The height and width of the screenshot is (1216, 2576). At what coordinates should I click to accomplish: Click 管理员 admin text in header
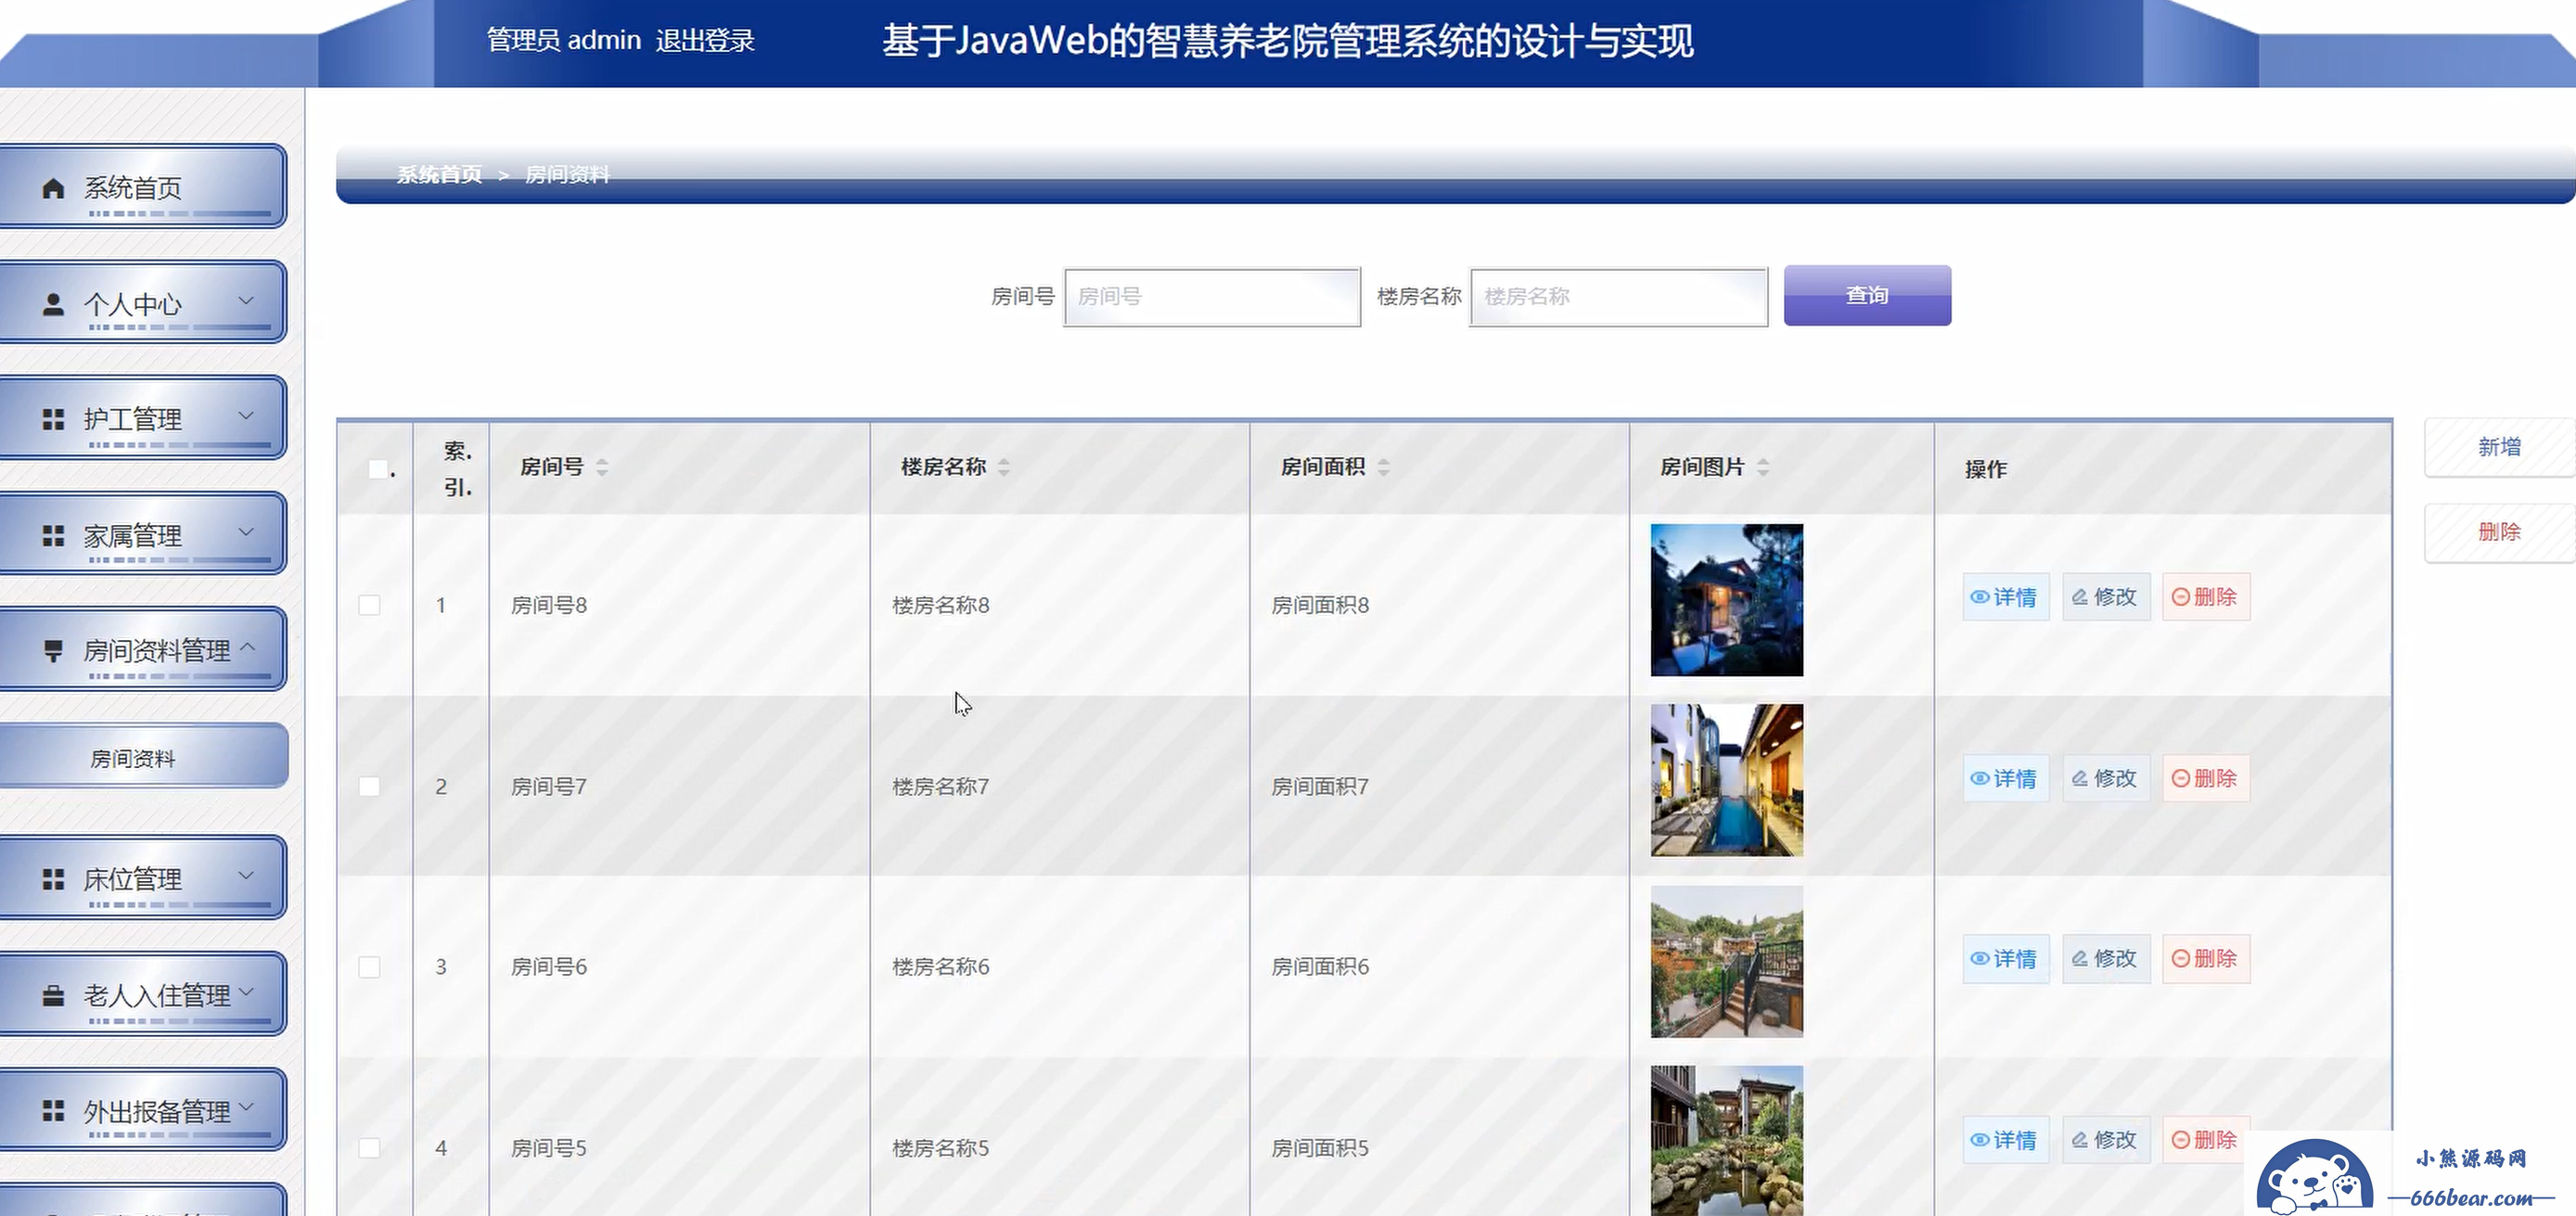coord(564,40)
